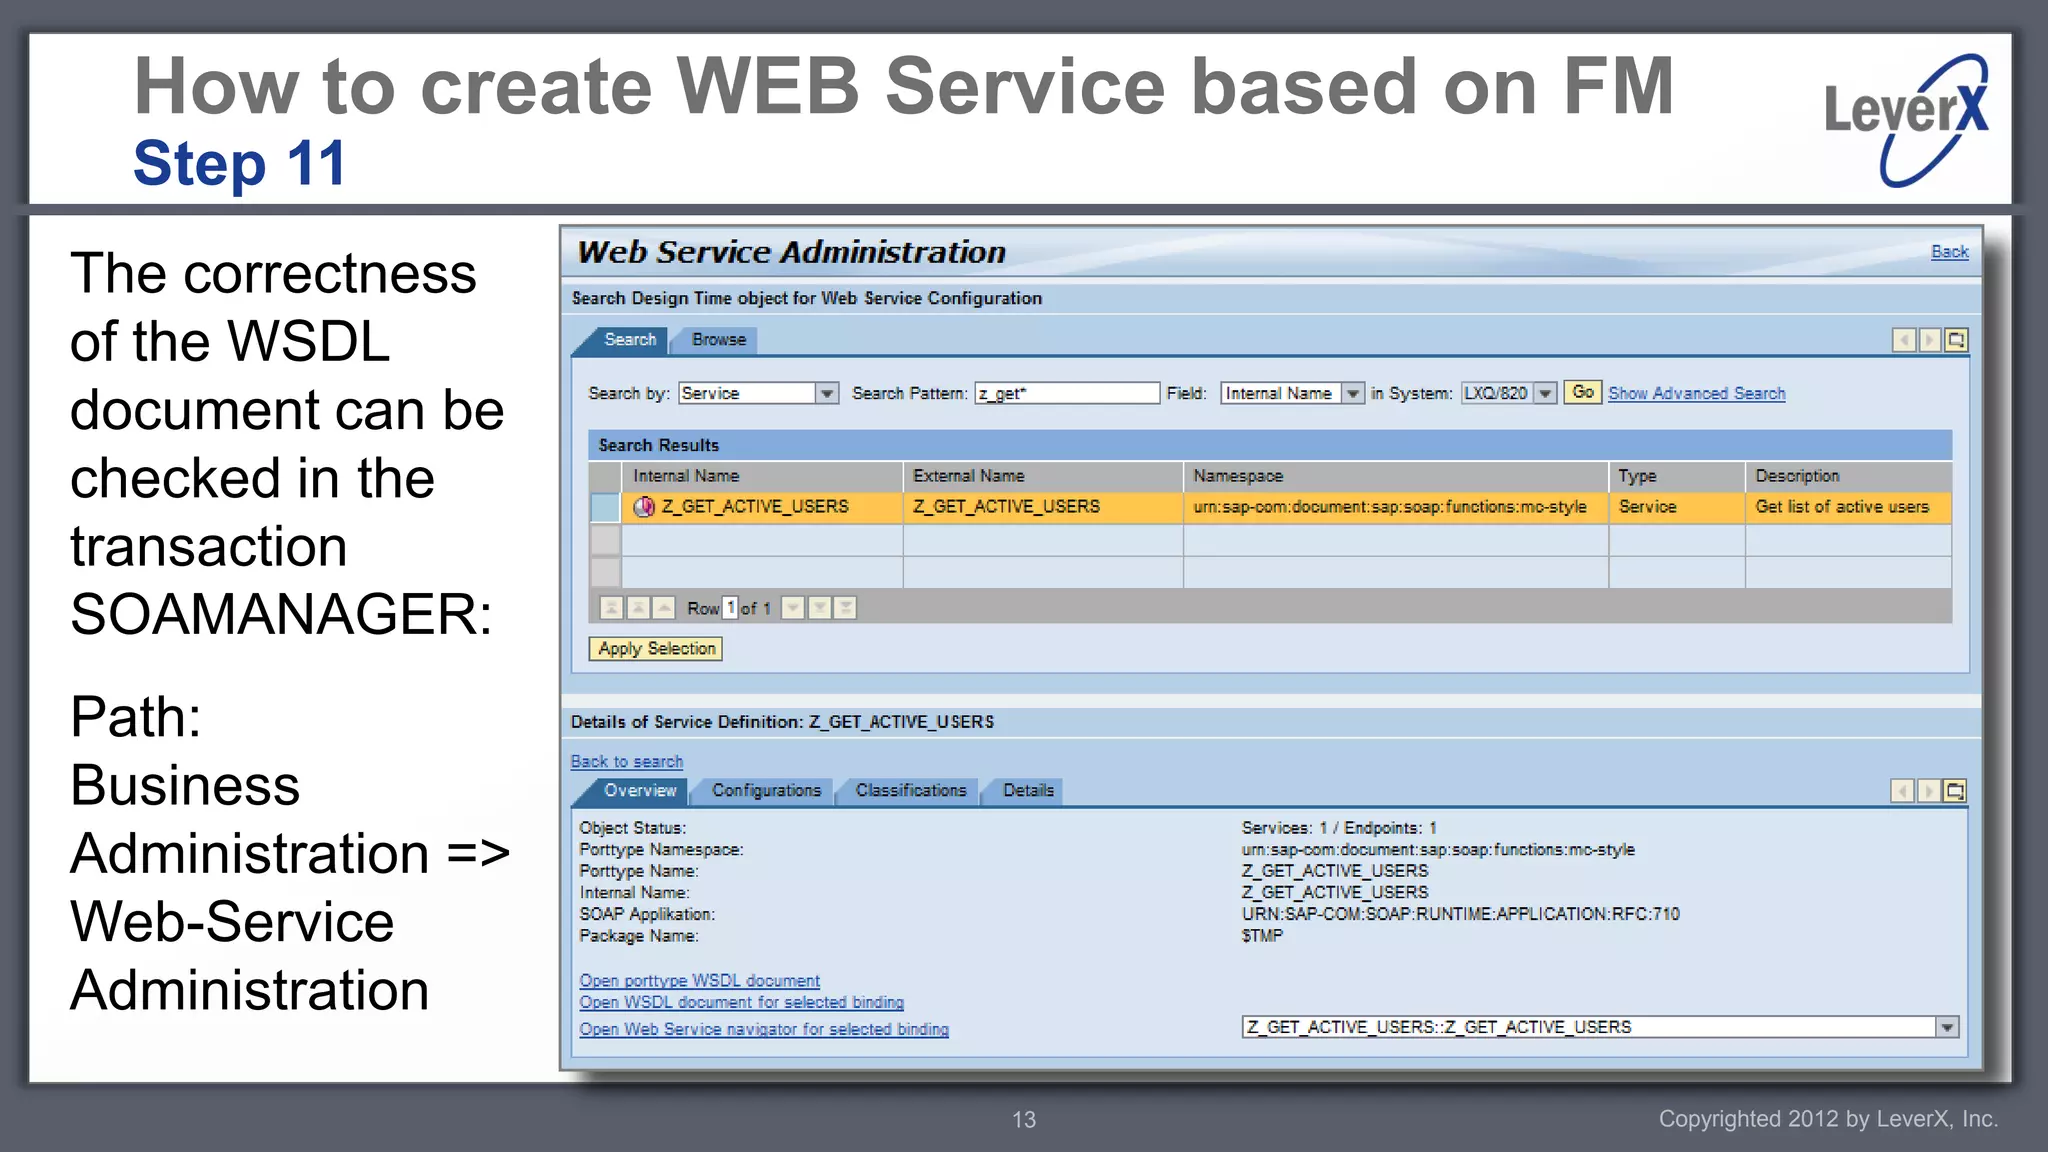Open porttype WSDL document link

coord(699,981)
